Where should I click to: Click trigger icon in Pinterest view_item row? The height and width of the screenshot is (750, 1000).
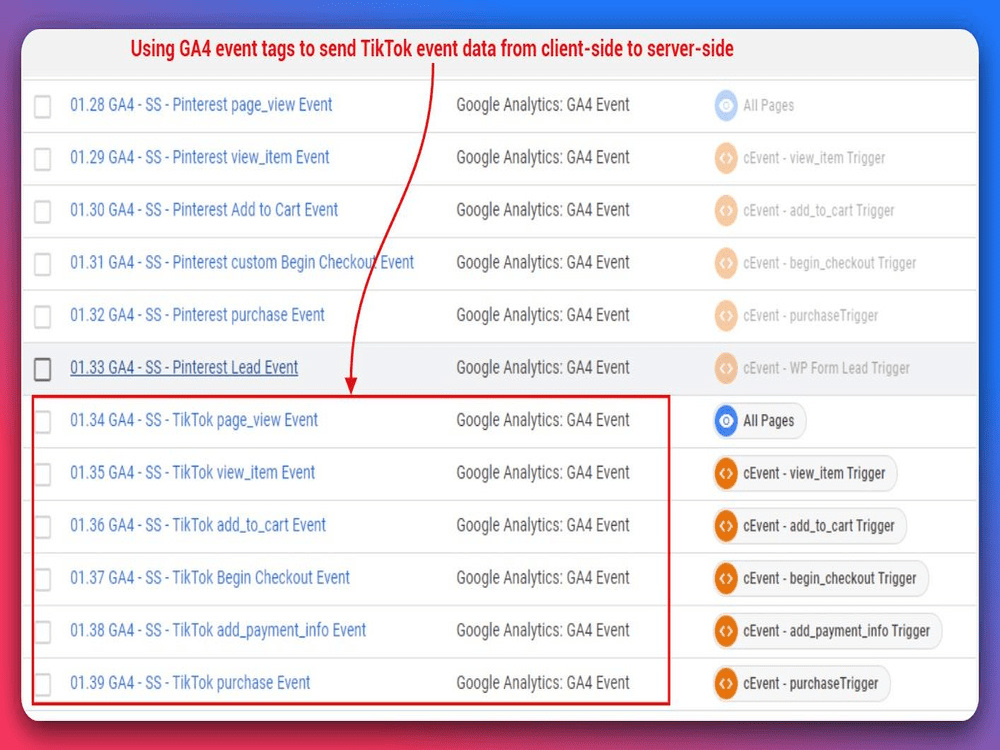coord(726,158)
